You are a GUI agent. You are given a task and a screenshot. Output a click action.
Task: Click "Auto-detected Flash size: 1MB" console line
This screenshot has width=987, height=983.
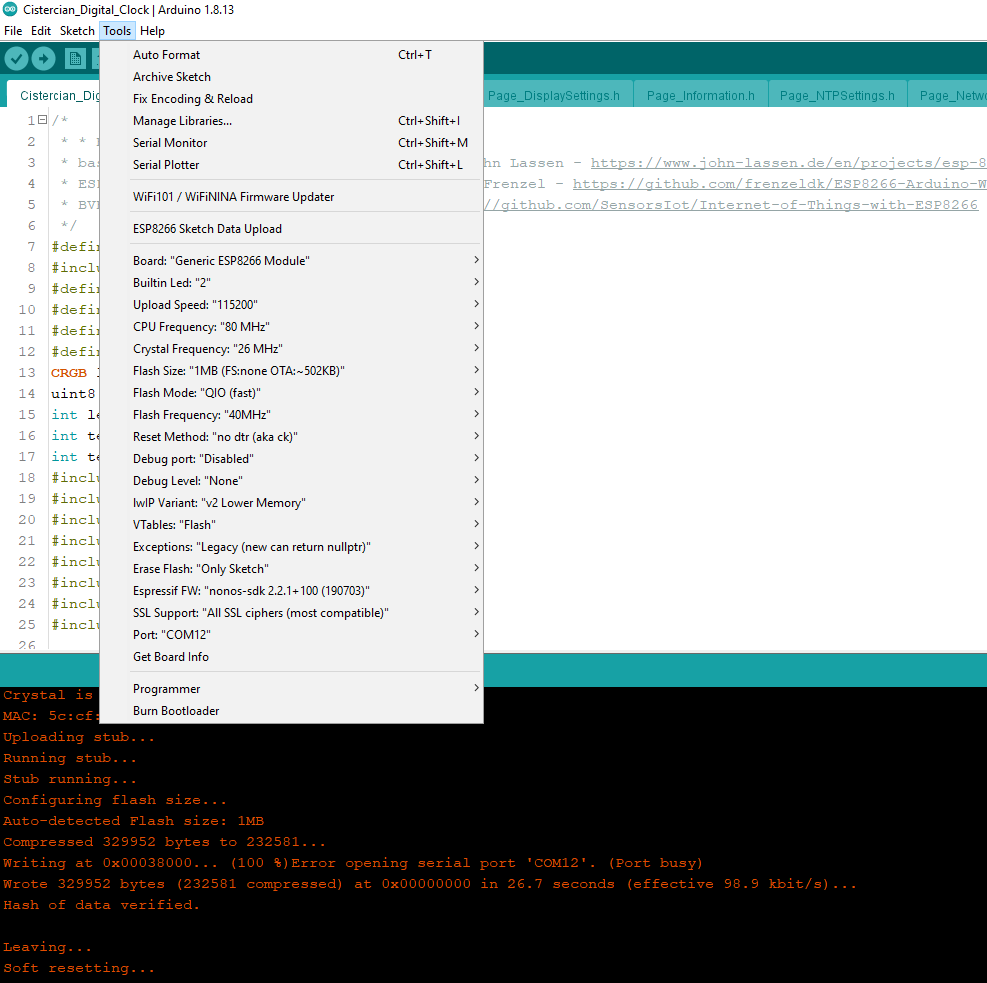[133, 821]
